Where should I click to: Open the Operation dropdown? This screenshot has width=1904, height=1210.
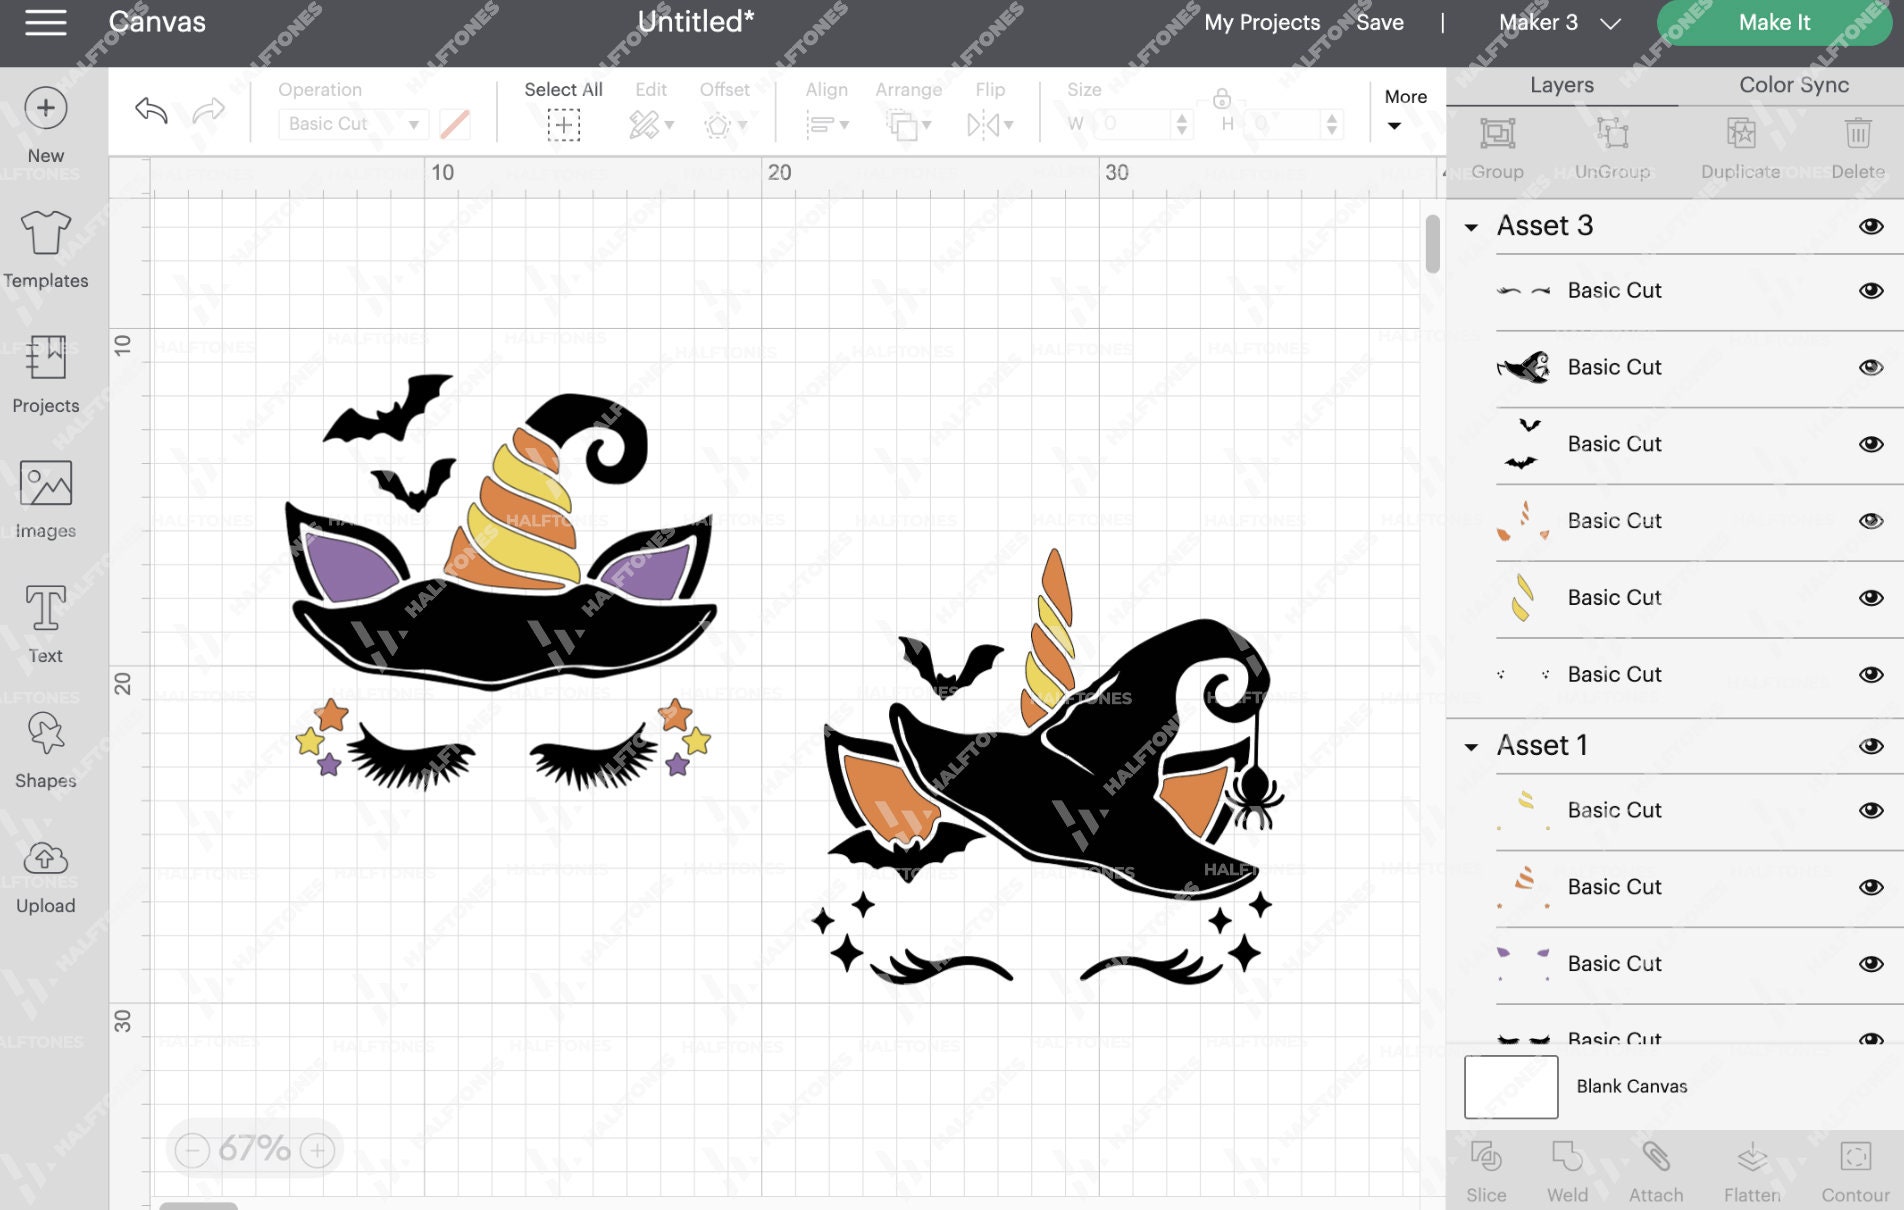(352, 123)
